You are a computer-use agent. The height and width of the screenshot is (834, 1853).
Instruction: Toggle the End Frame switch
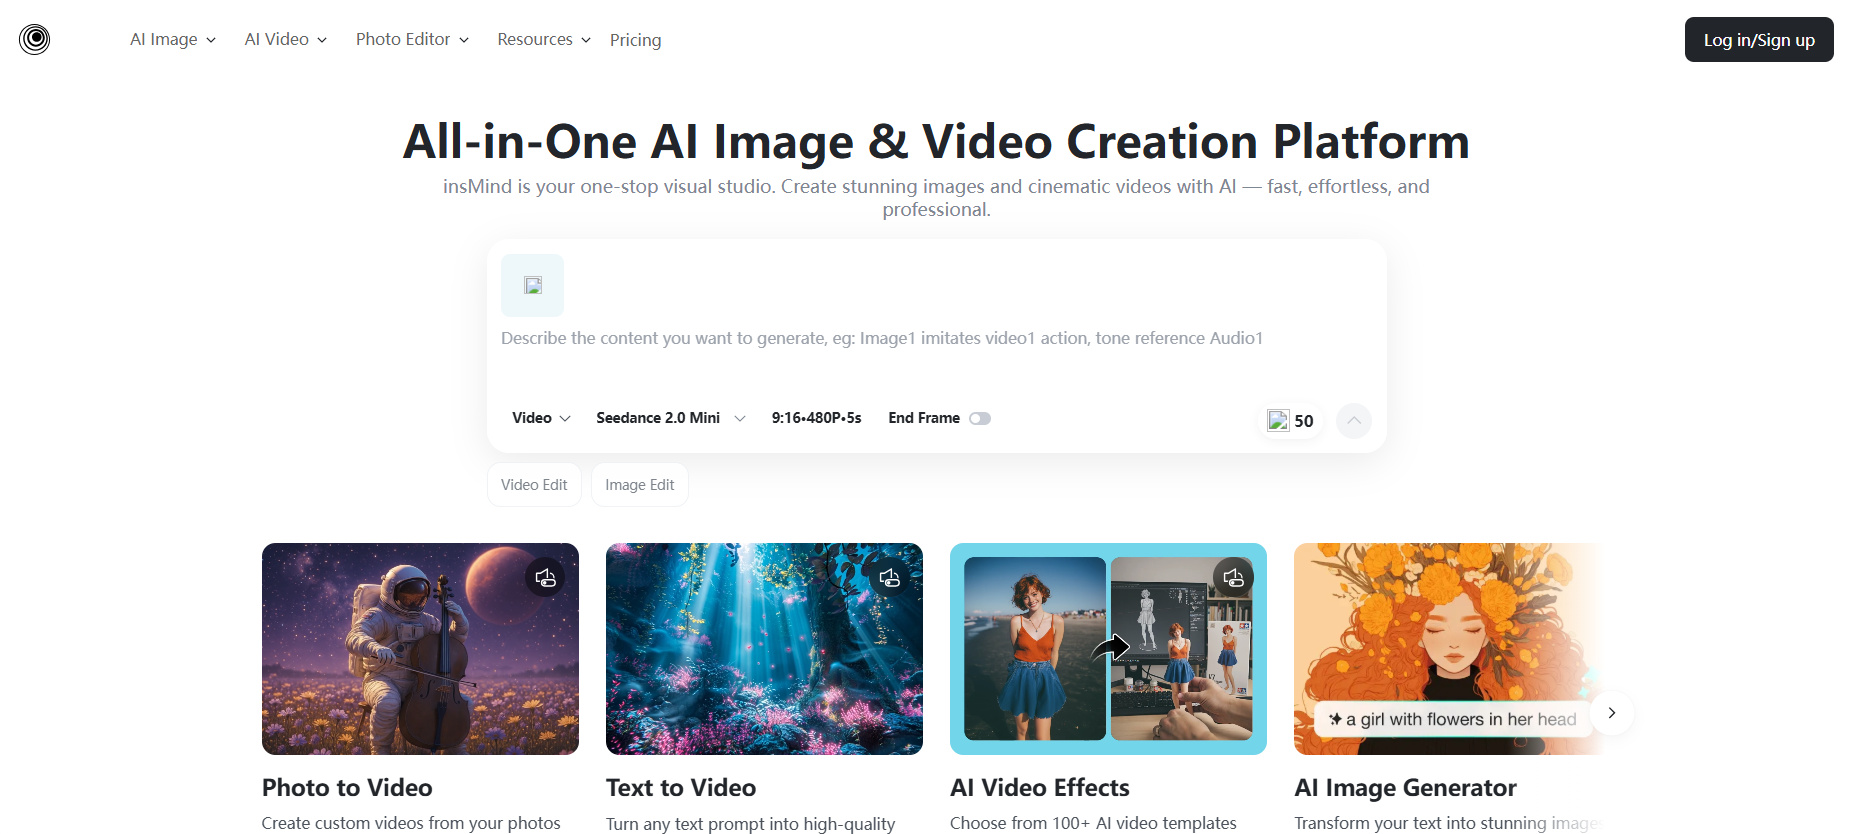coord(980,419)
